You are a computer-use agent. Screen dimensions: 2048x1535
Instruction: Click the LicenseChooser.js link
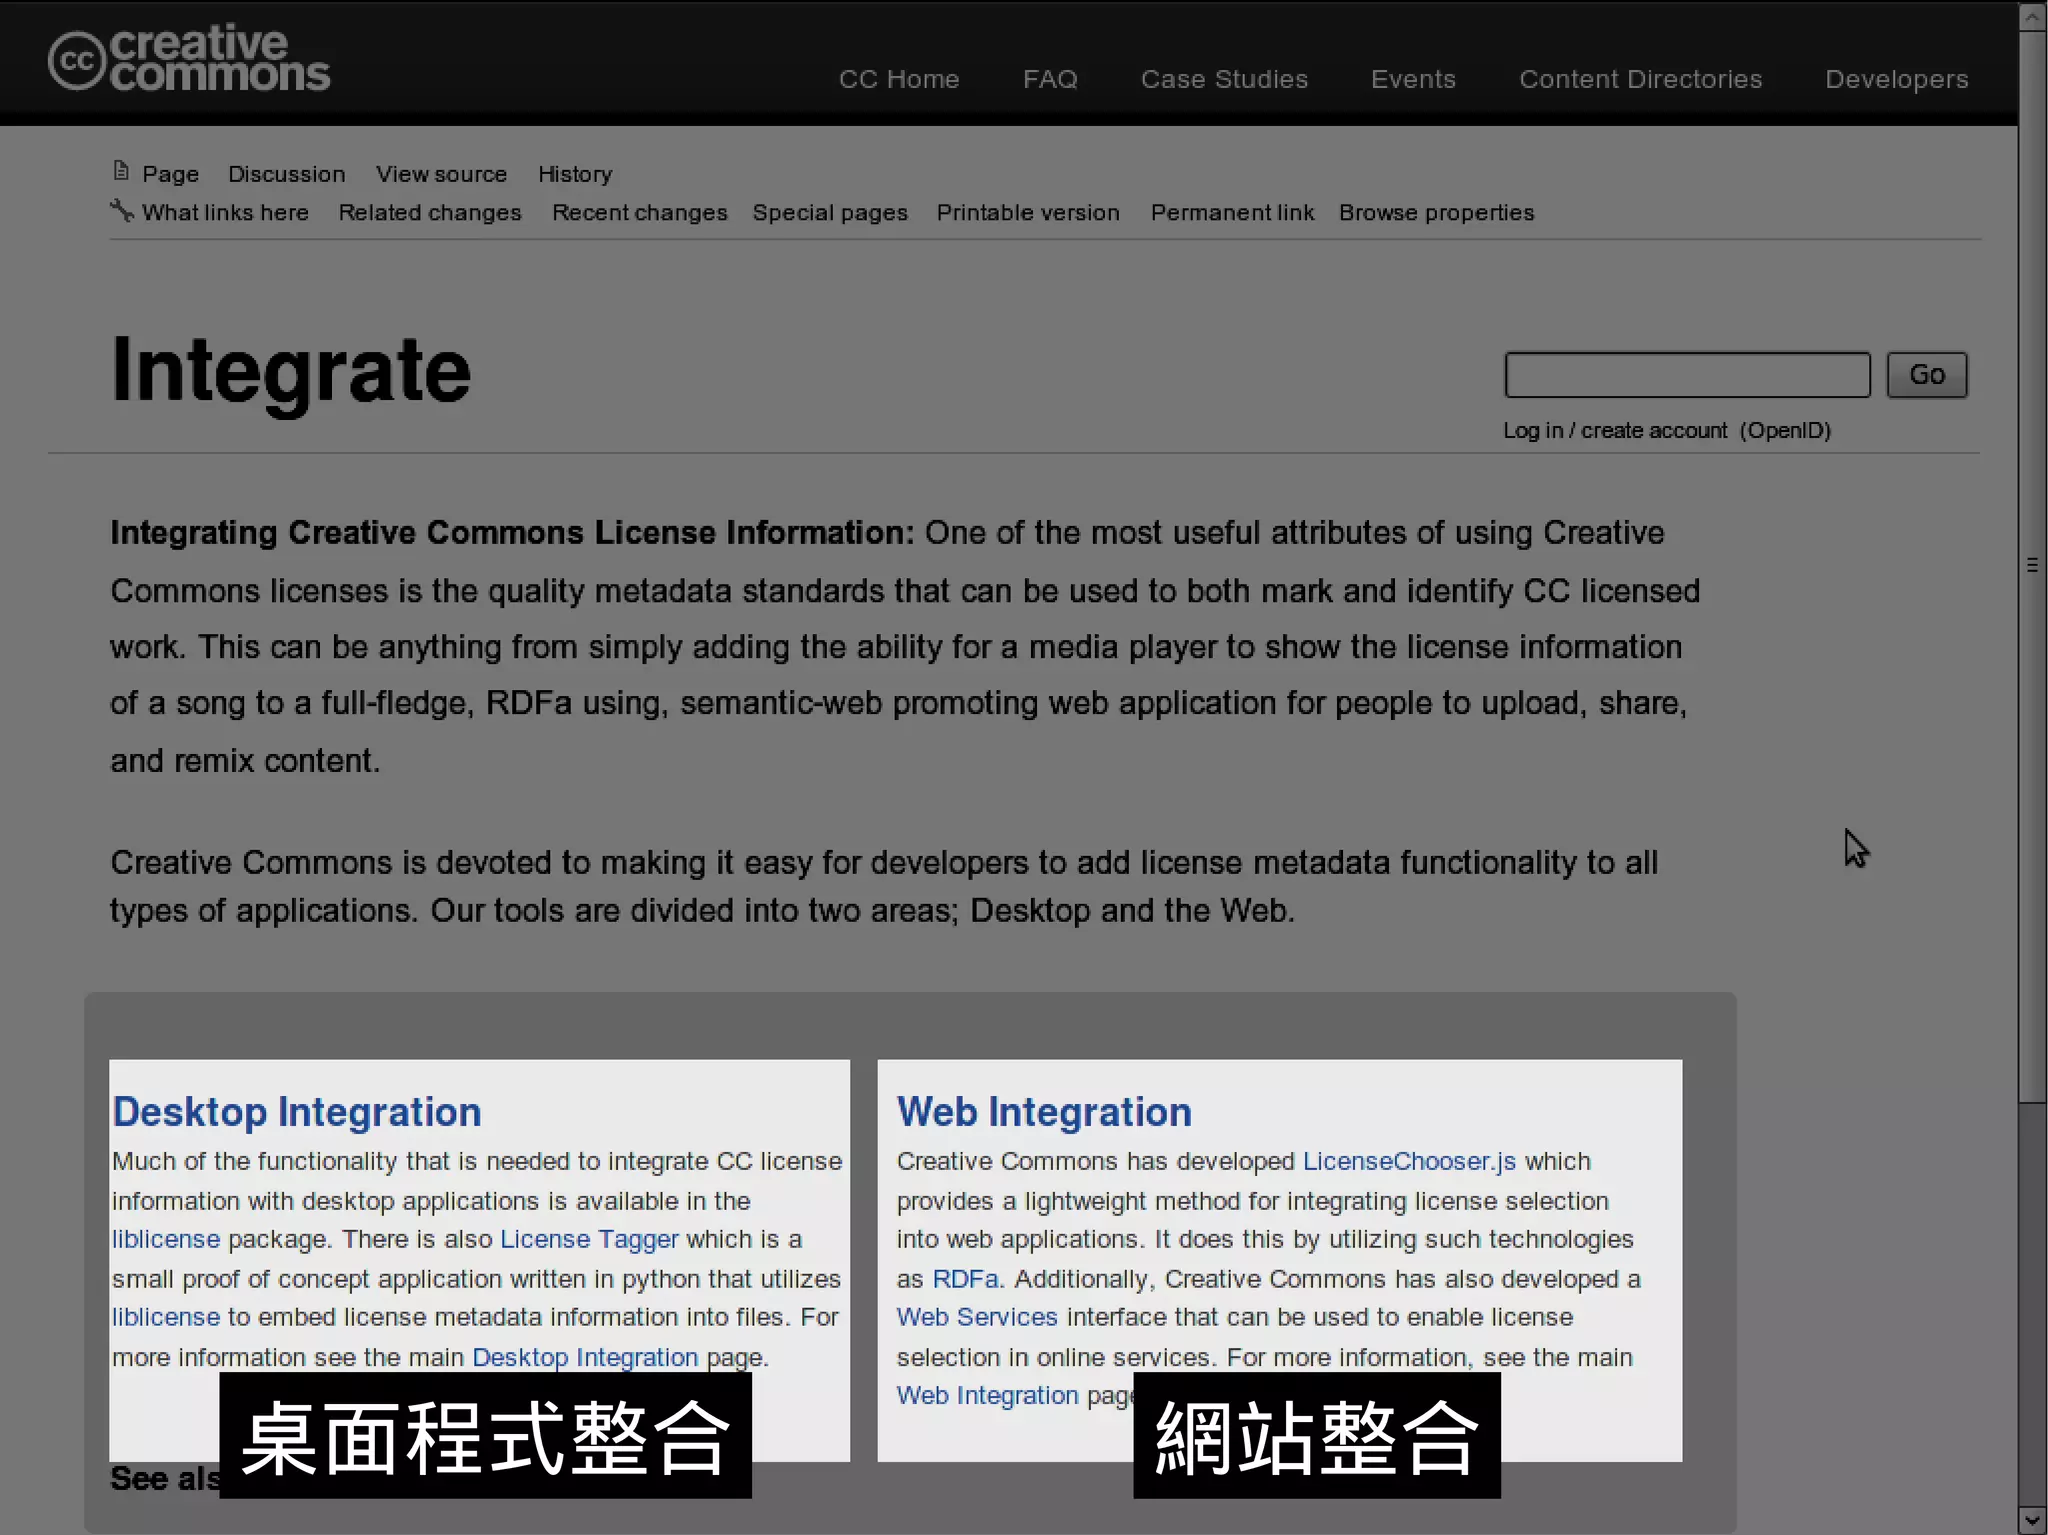(1409, 1161)
